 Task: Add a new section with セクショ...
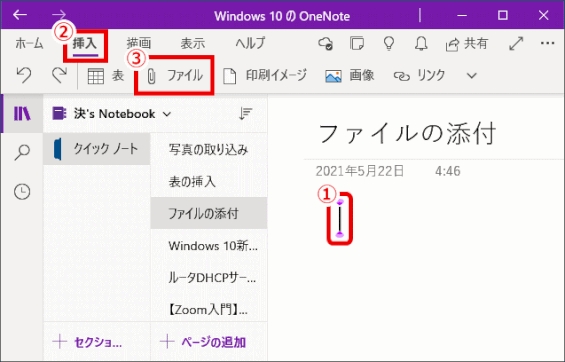point(88,342)
